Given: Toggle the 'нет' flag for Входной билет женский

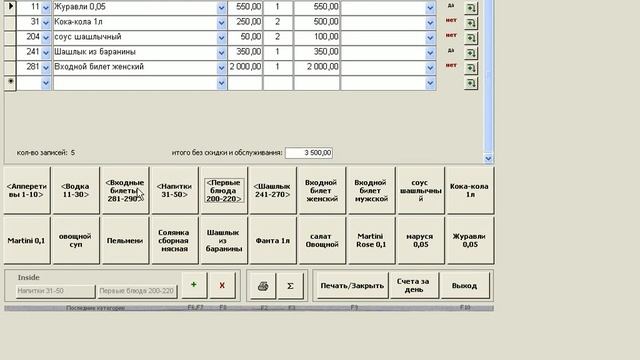Looking at the screenshot, I should point(451,65).
